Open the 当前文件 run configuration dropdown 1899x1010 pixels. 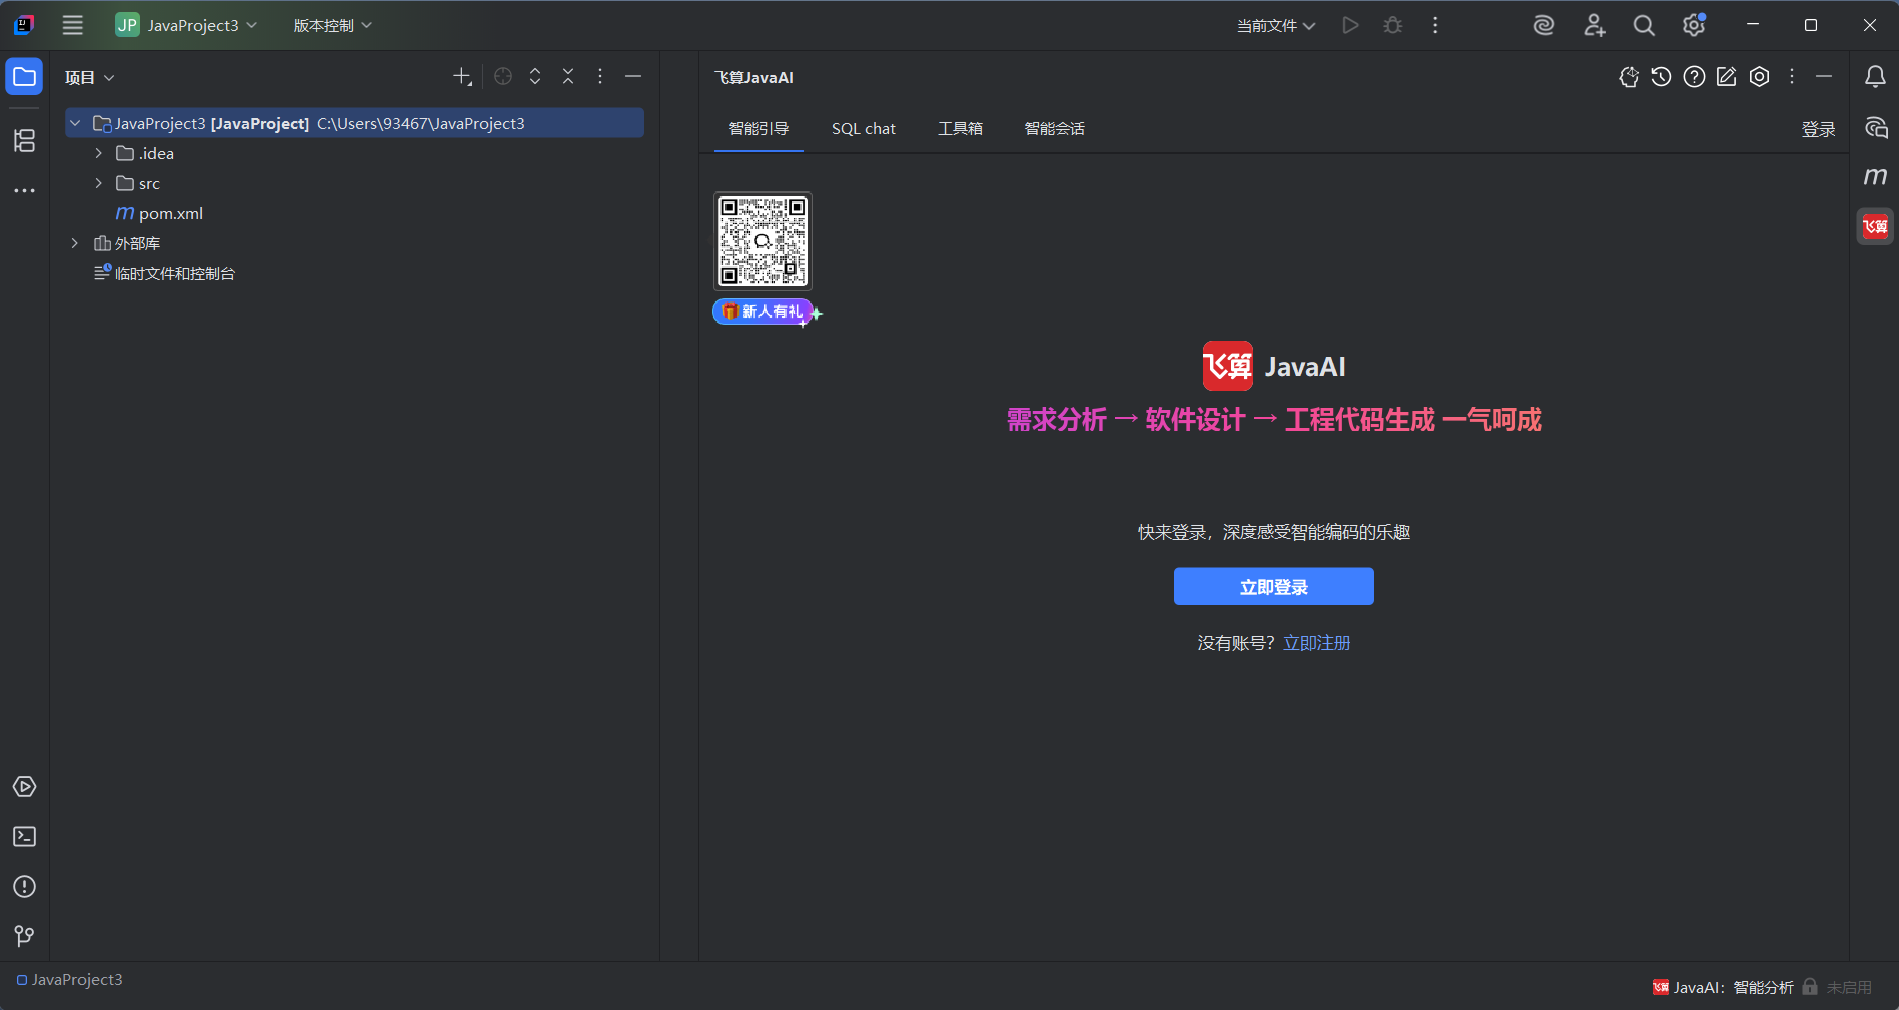pos(1275,26)
